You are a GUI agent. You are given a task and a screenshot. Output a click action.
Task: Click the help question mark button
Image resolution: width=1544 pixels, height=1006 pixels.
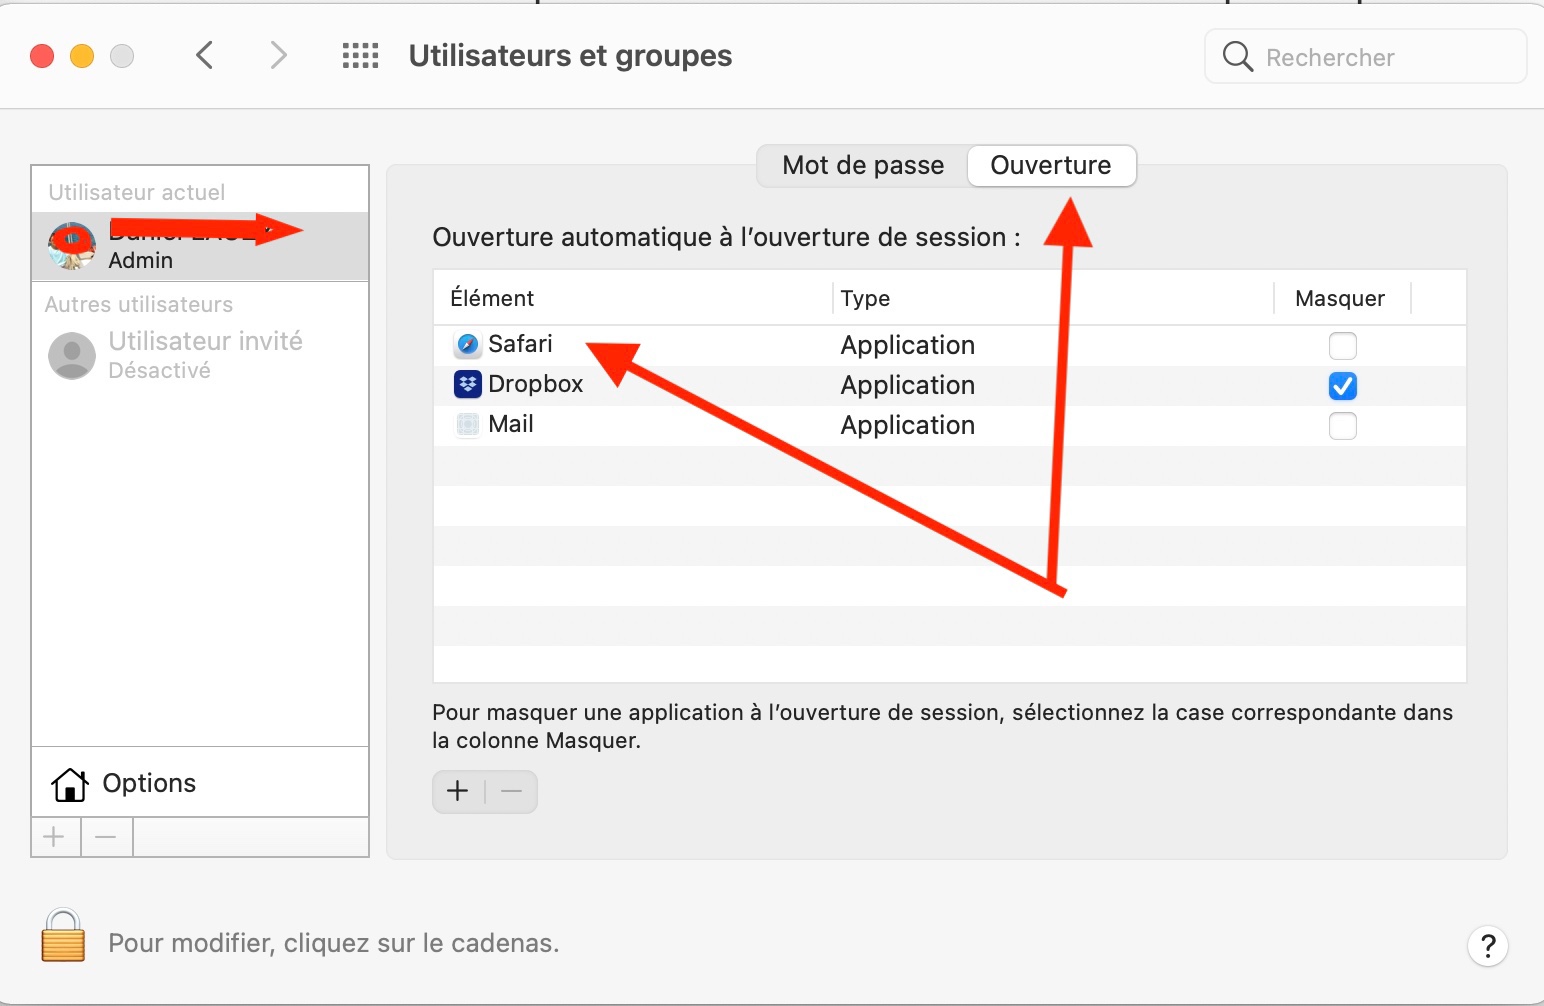click(x=1487, y=945)
